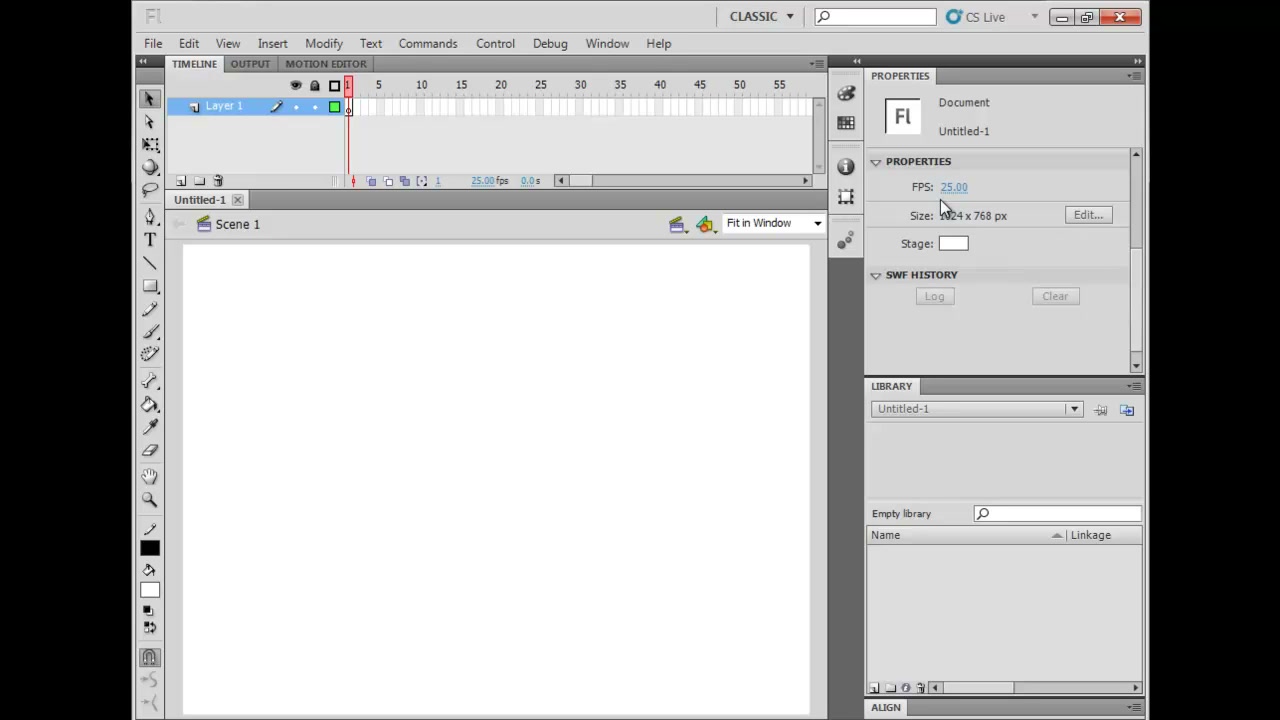Click the Library search field
This screenshot has height=720, width=1280.
tap(1057, 514)
